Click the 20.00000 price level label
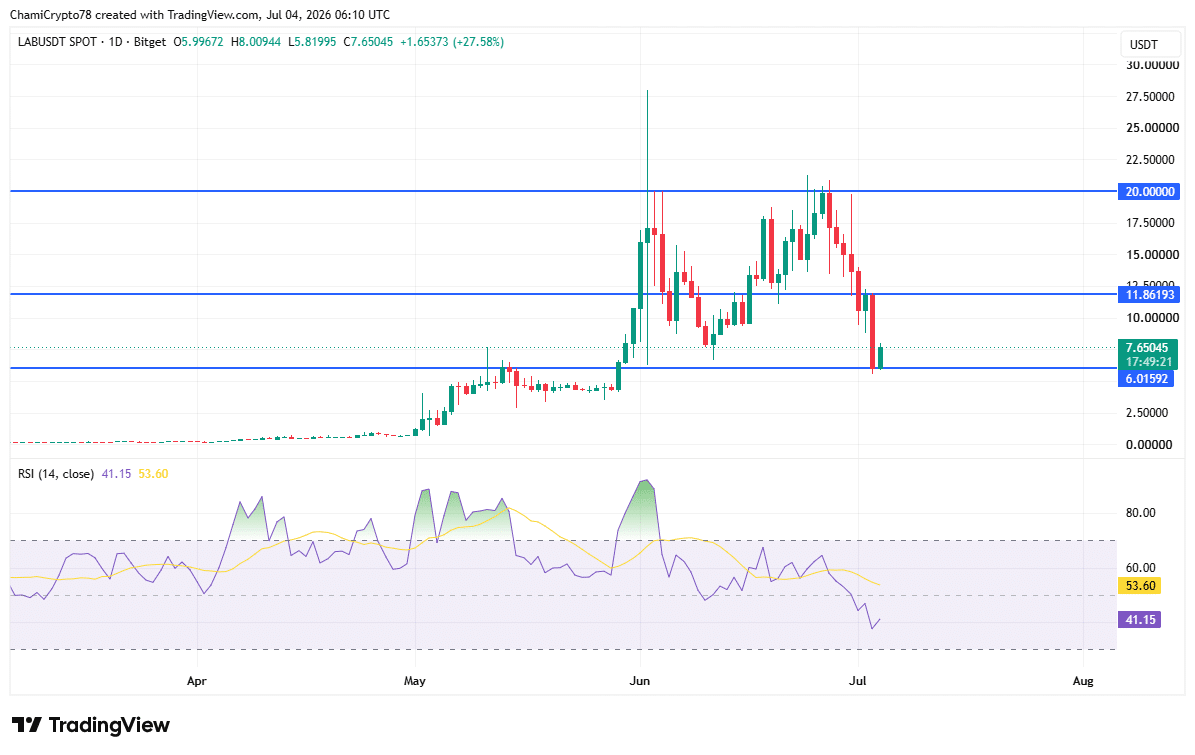Screen dimensions: 1195x755 pos(1149,191)
